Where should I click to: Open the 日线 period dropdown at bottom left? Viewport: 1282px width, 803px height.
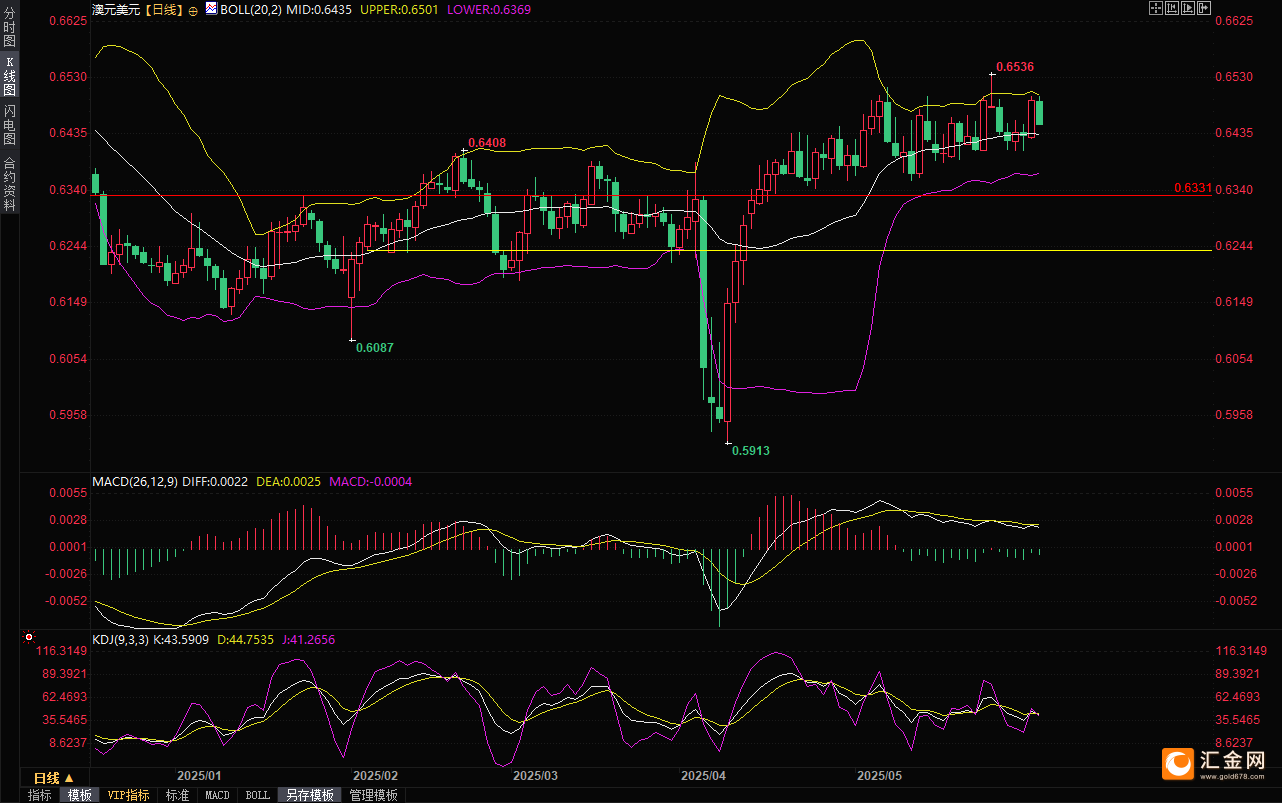53,777
